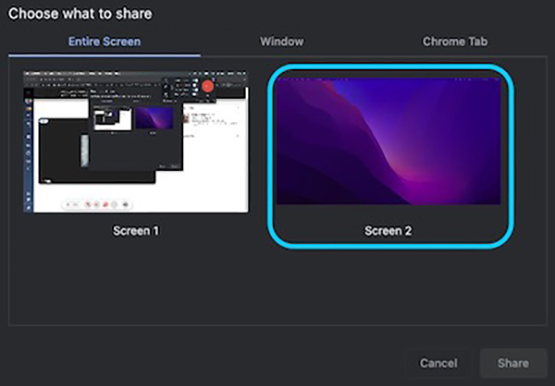
Task: Switch to the Window tab
Action: [x=282, y=41]
